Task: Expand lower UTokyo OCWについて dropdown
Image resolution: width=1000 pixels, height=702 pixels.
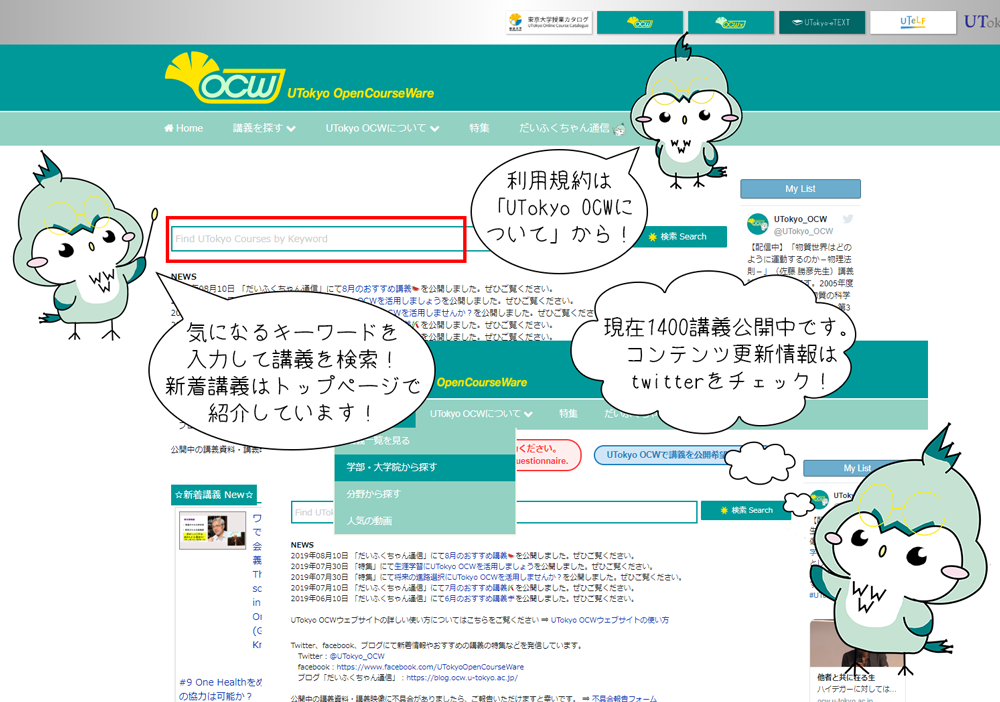Action: (481, 414)
